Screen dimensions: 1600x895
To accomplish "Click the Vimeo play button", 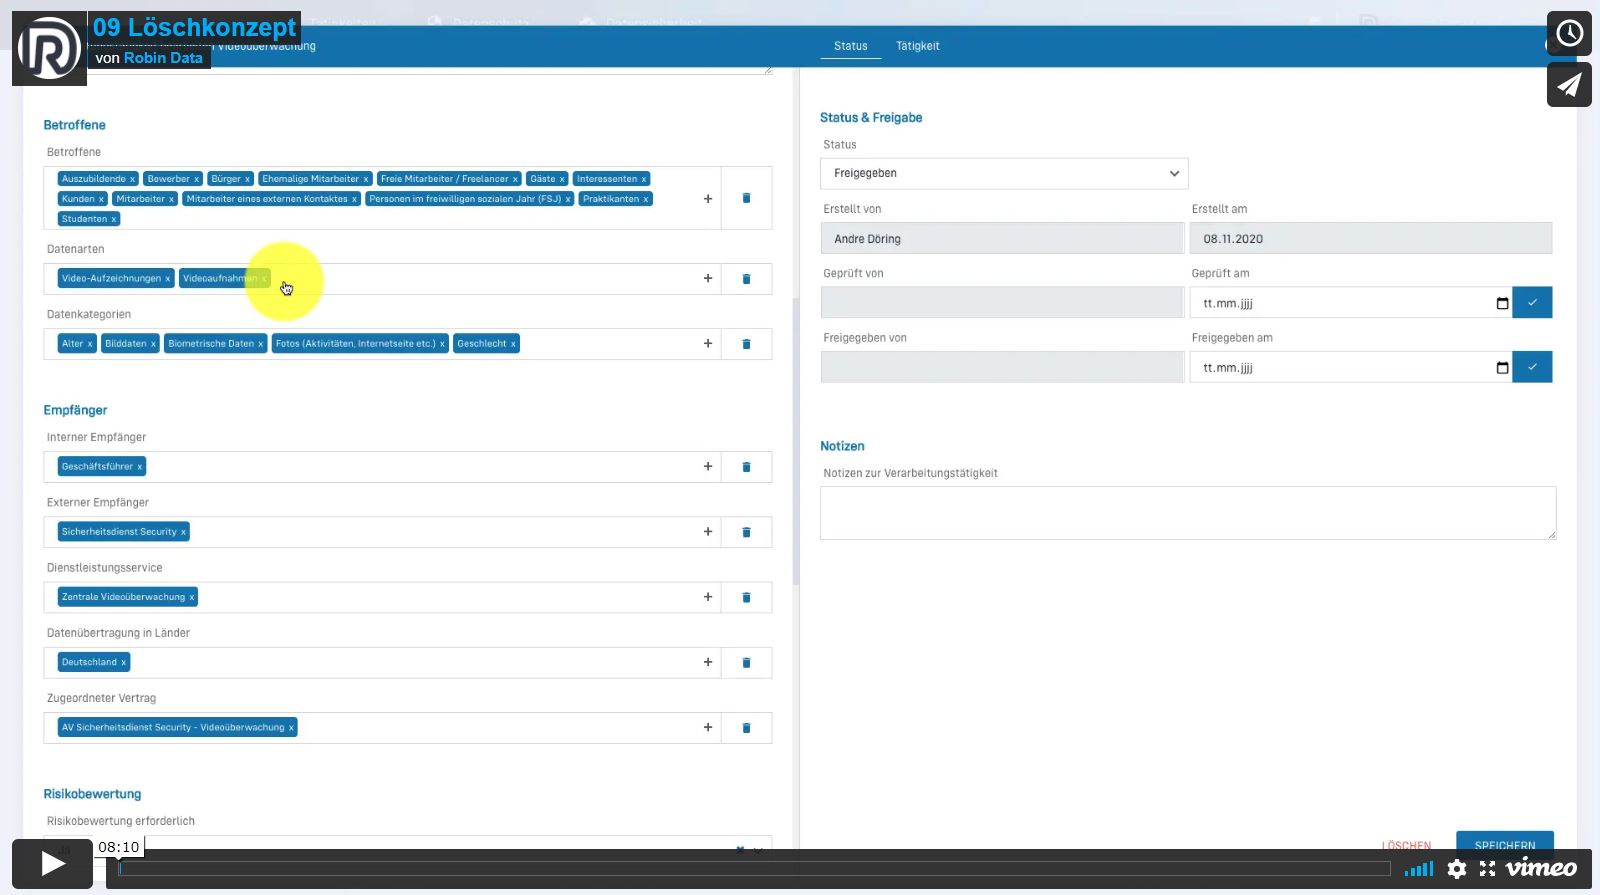I will click(52, 864).
